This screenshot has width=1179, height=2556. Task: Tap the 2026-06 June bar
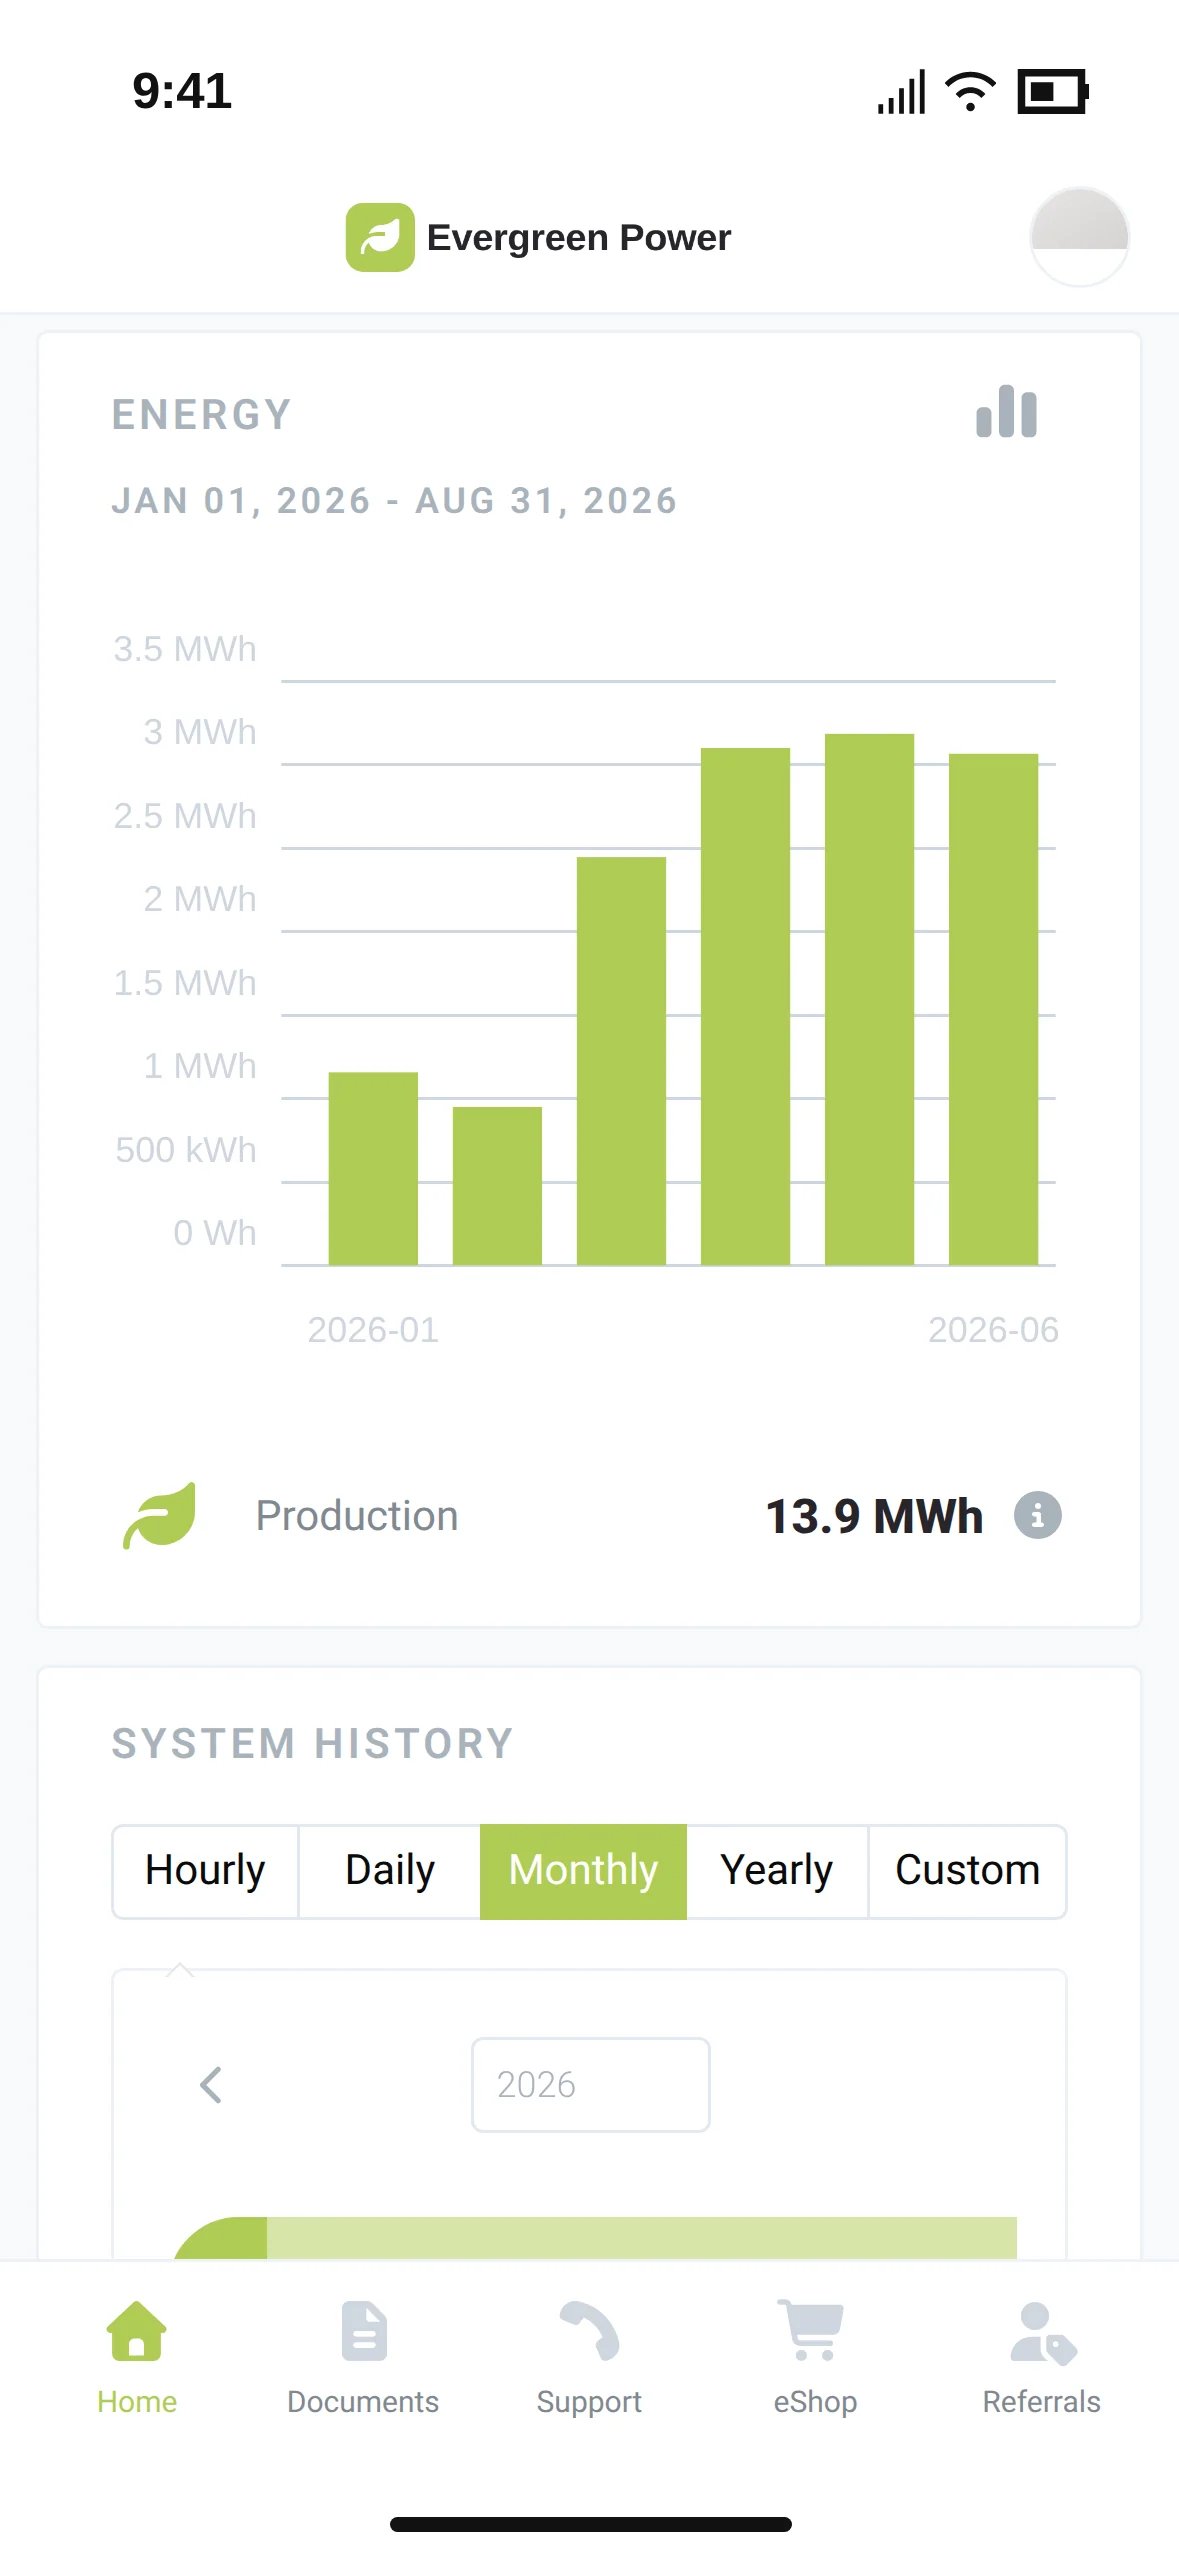click(x=993, y=1009)
